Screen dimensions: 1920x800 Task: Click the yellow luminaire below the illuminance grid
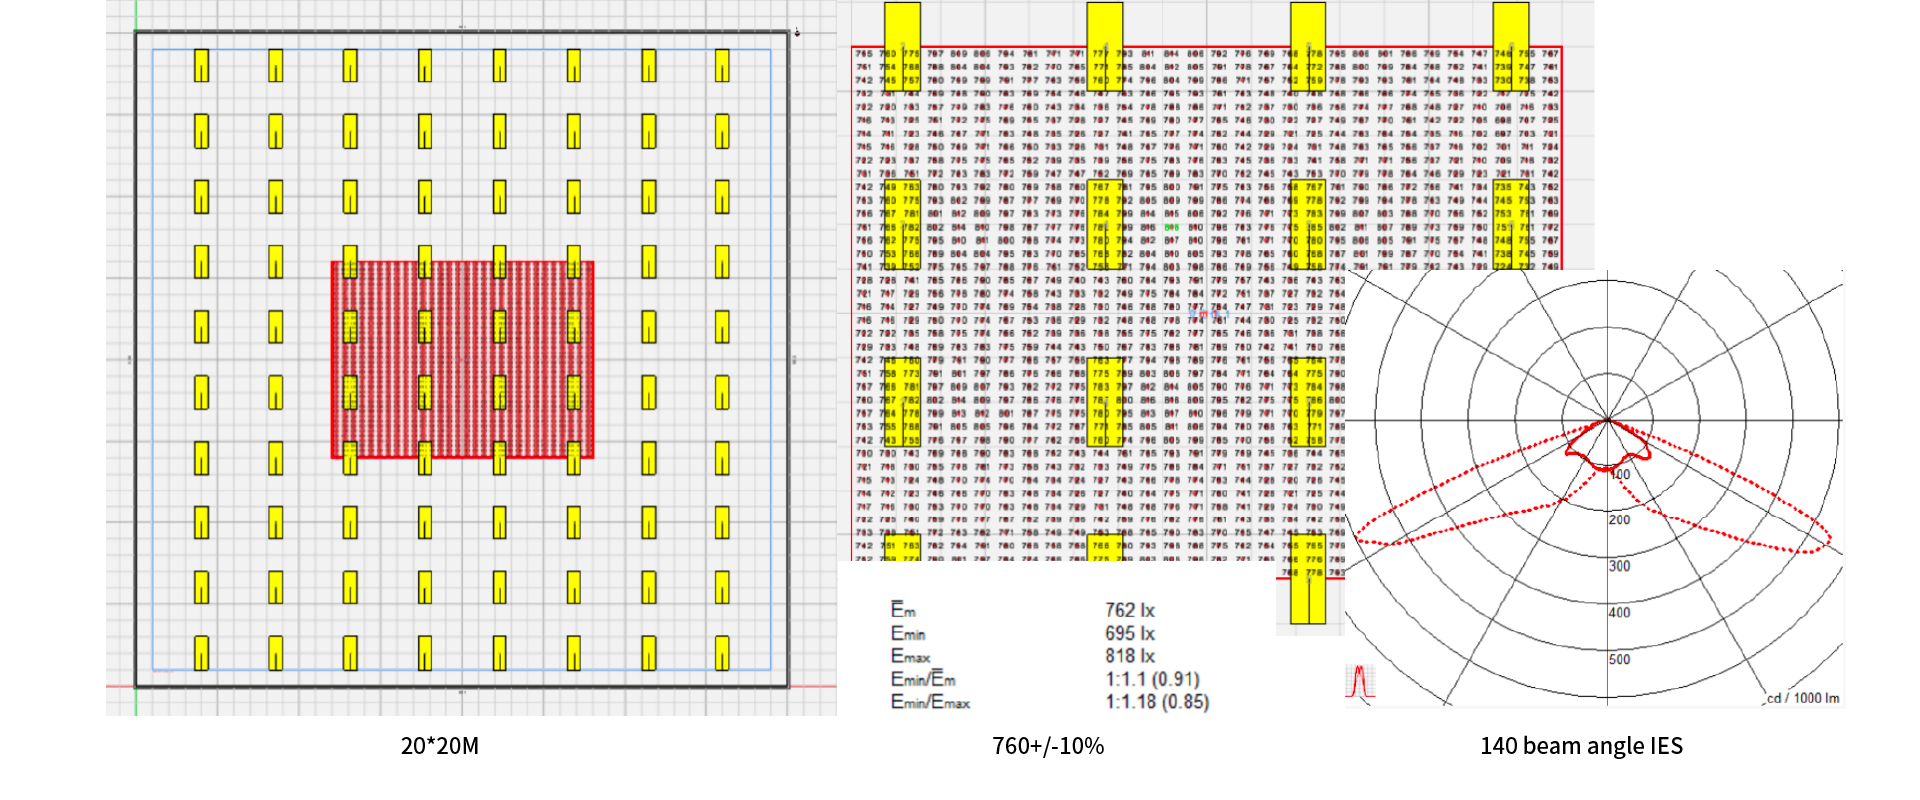1308,580
